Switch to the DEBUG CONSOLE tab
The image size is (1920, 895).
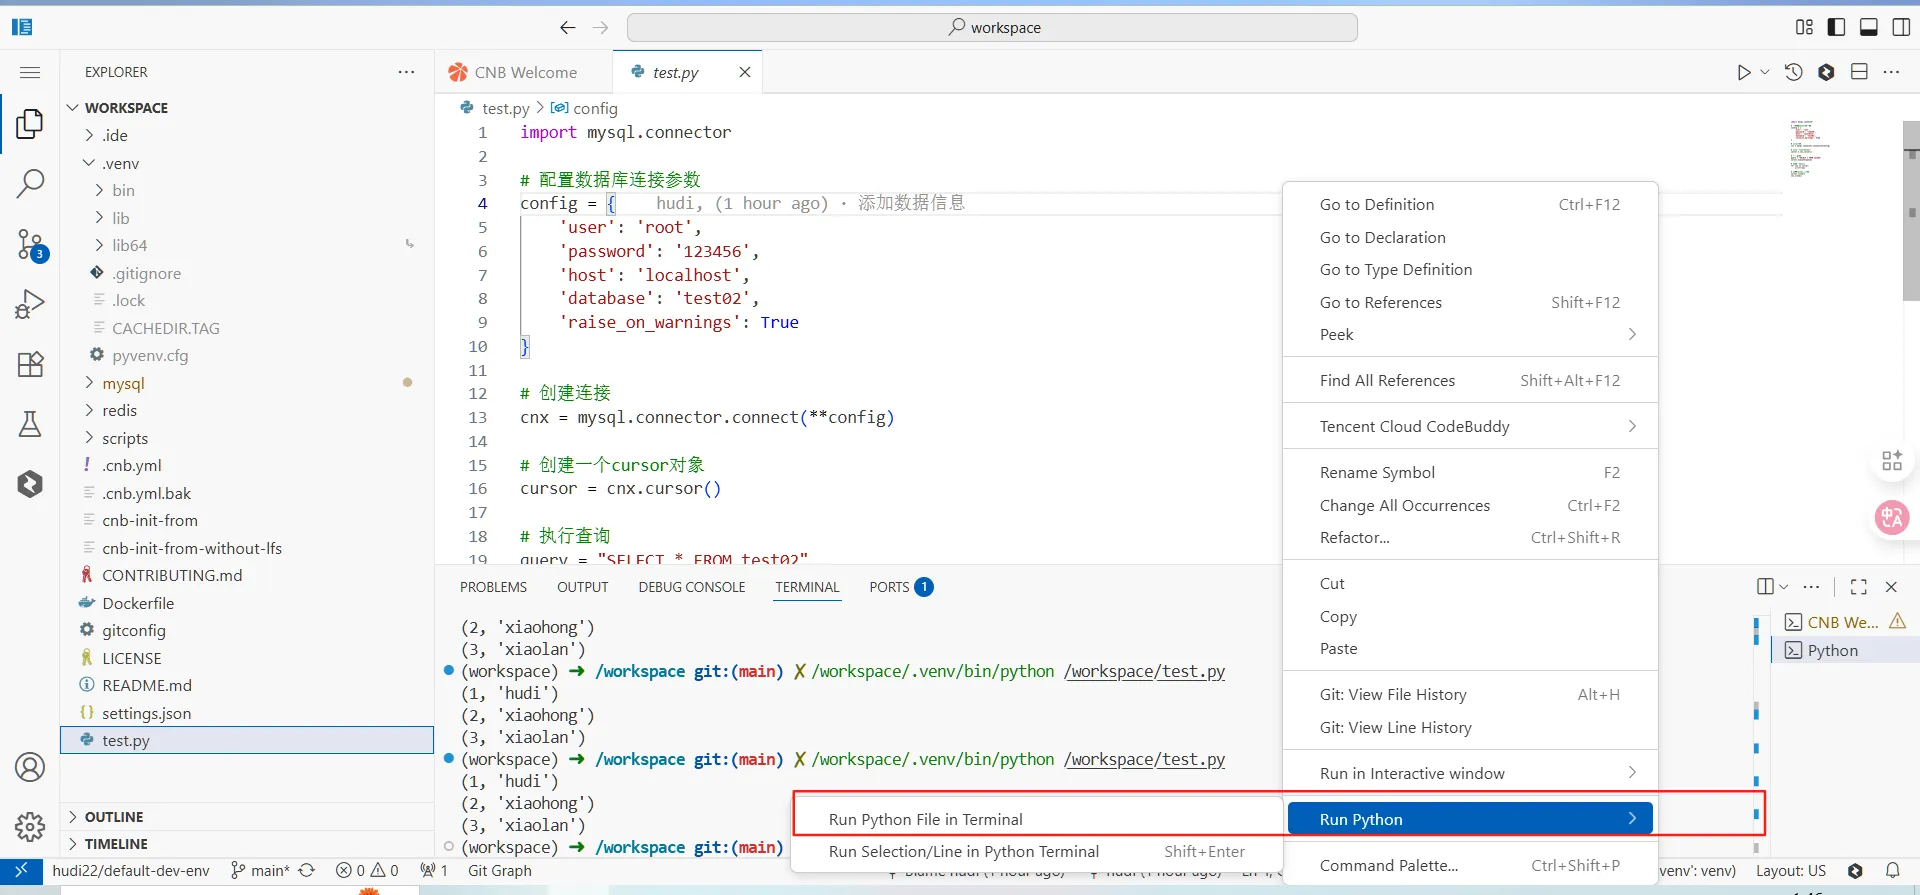click(692, 587)
